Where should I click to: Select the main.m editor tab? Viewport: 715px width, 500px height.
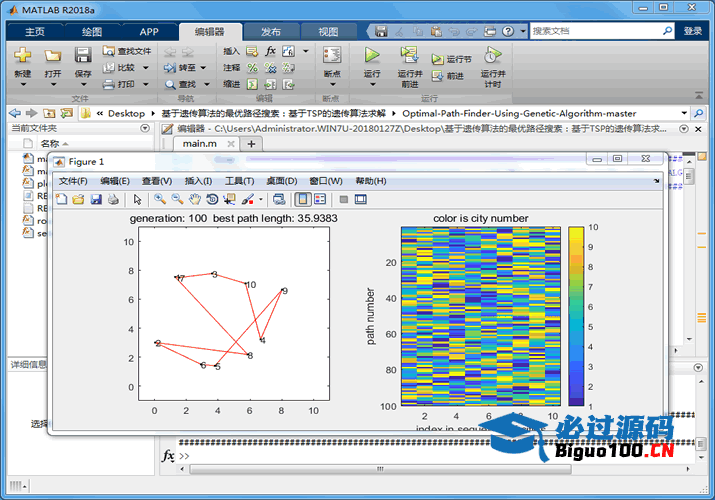[x=199, y=144]
